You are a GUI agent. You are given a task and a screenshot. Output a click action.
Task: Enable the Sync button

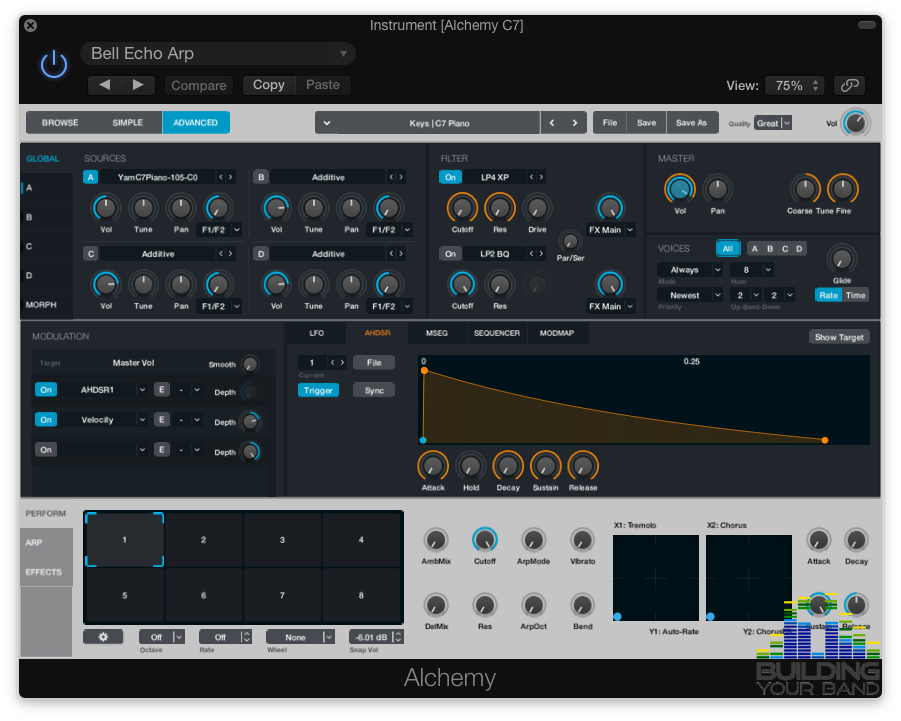click(374, 390)
